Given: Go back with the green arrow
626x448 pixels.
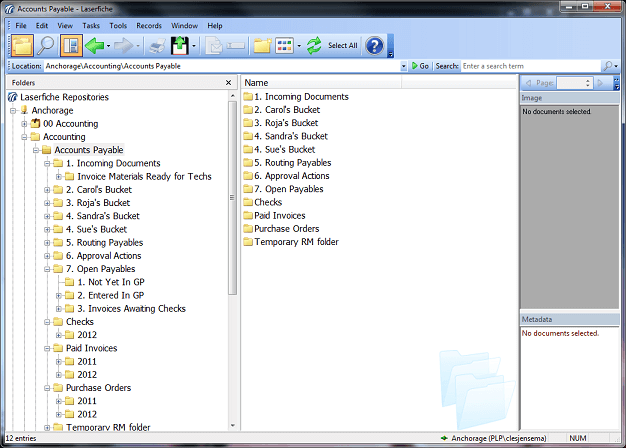Looking at the screenshot, I should click(95, 46).
